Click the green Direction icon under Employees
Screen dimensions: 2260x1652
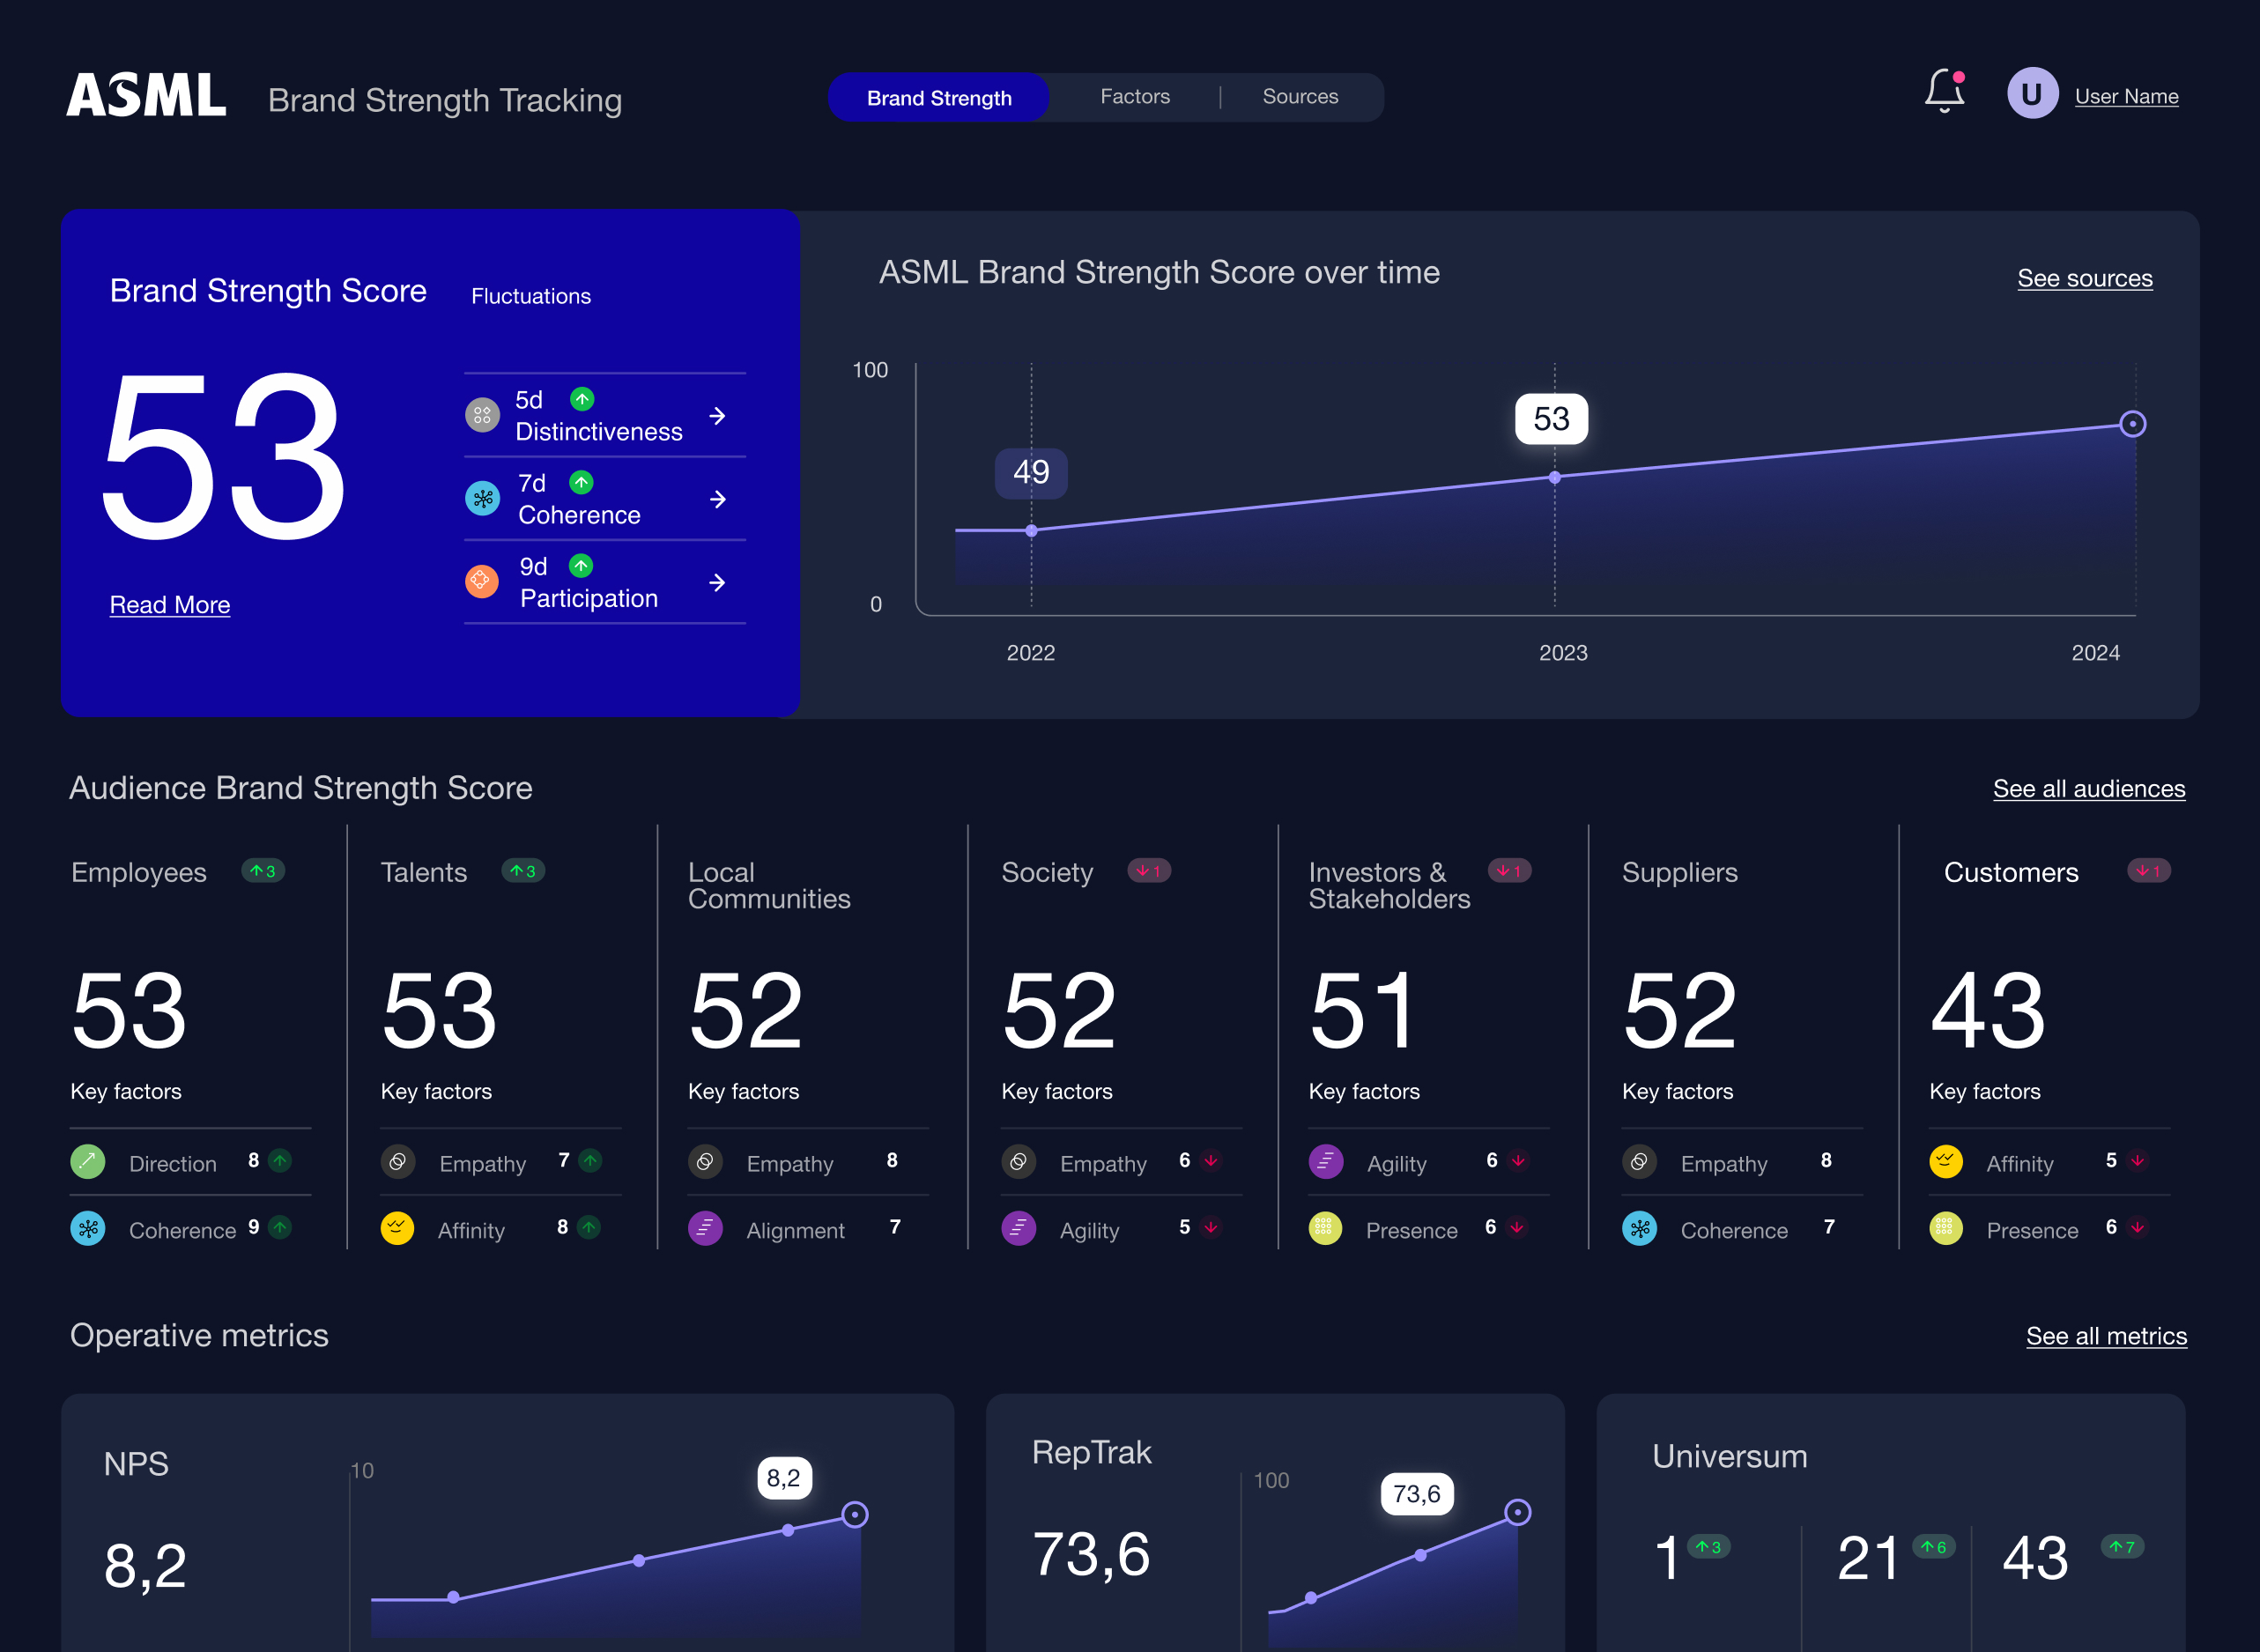point(88,1161)
